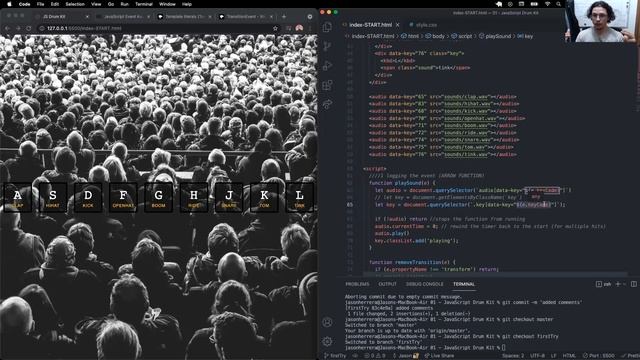This screenshot has height=360, width=640.
Task: Open the browser three-dot menu
Action: (x=310, y=28)
